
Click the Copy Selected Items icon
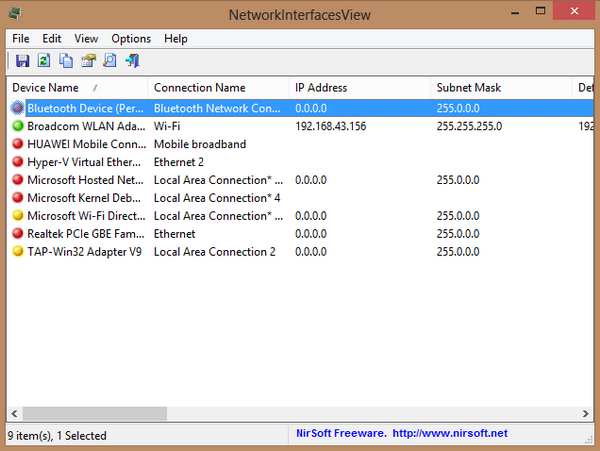click(66, 61)
